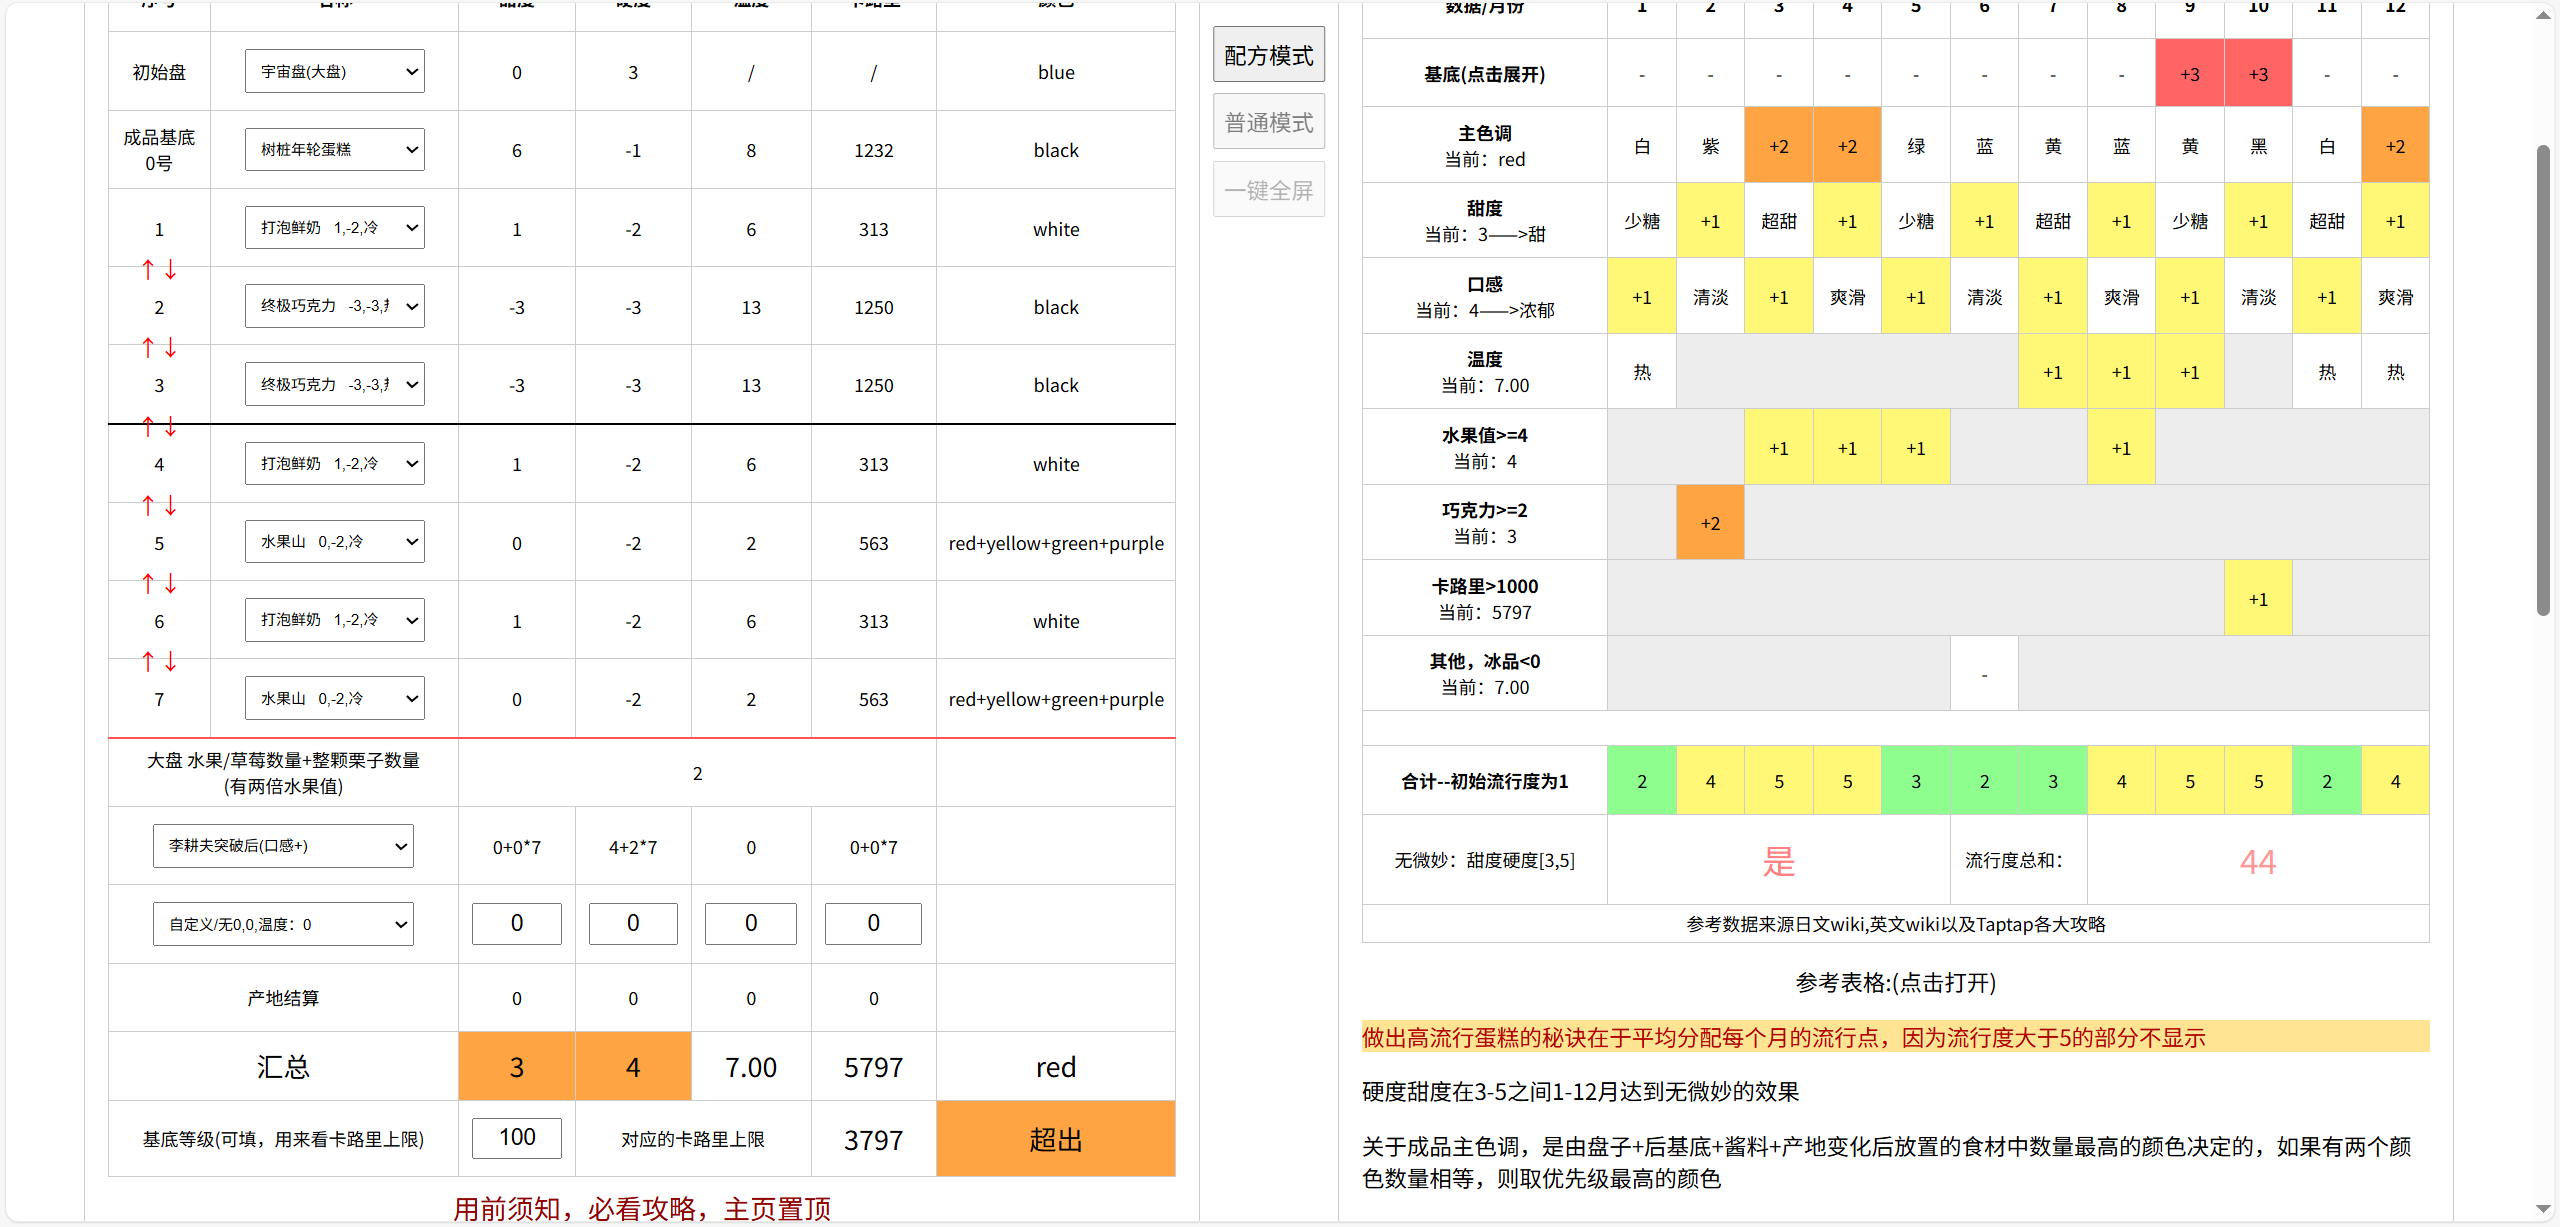Click row 5's red+yellow+green+purple cell
The image size is (2560, 1227).
click(1056, 543)
